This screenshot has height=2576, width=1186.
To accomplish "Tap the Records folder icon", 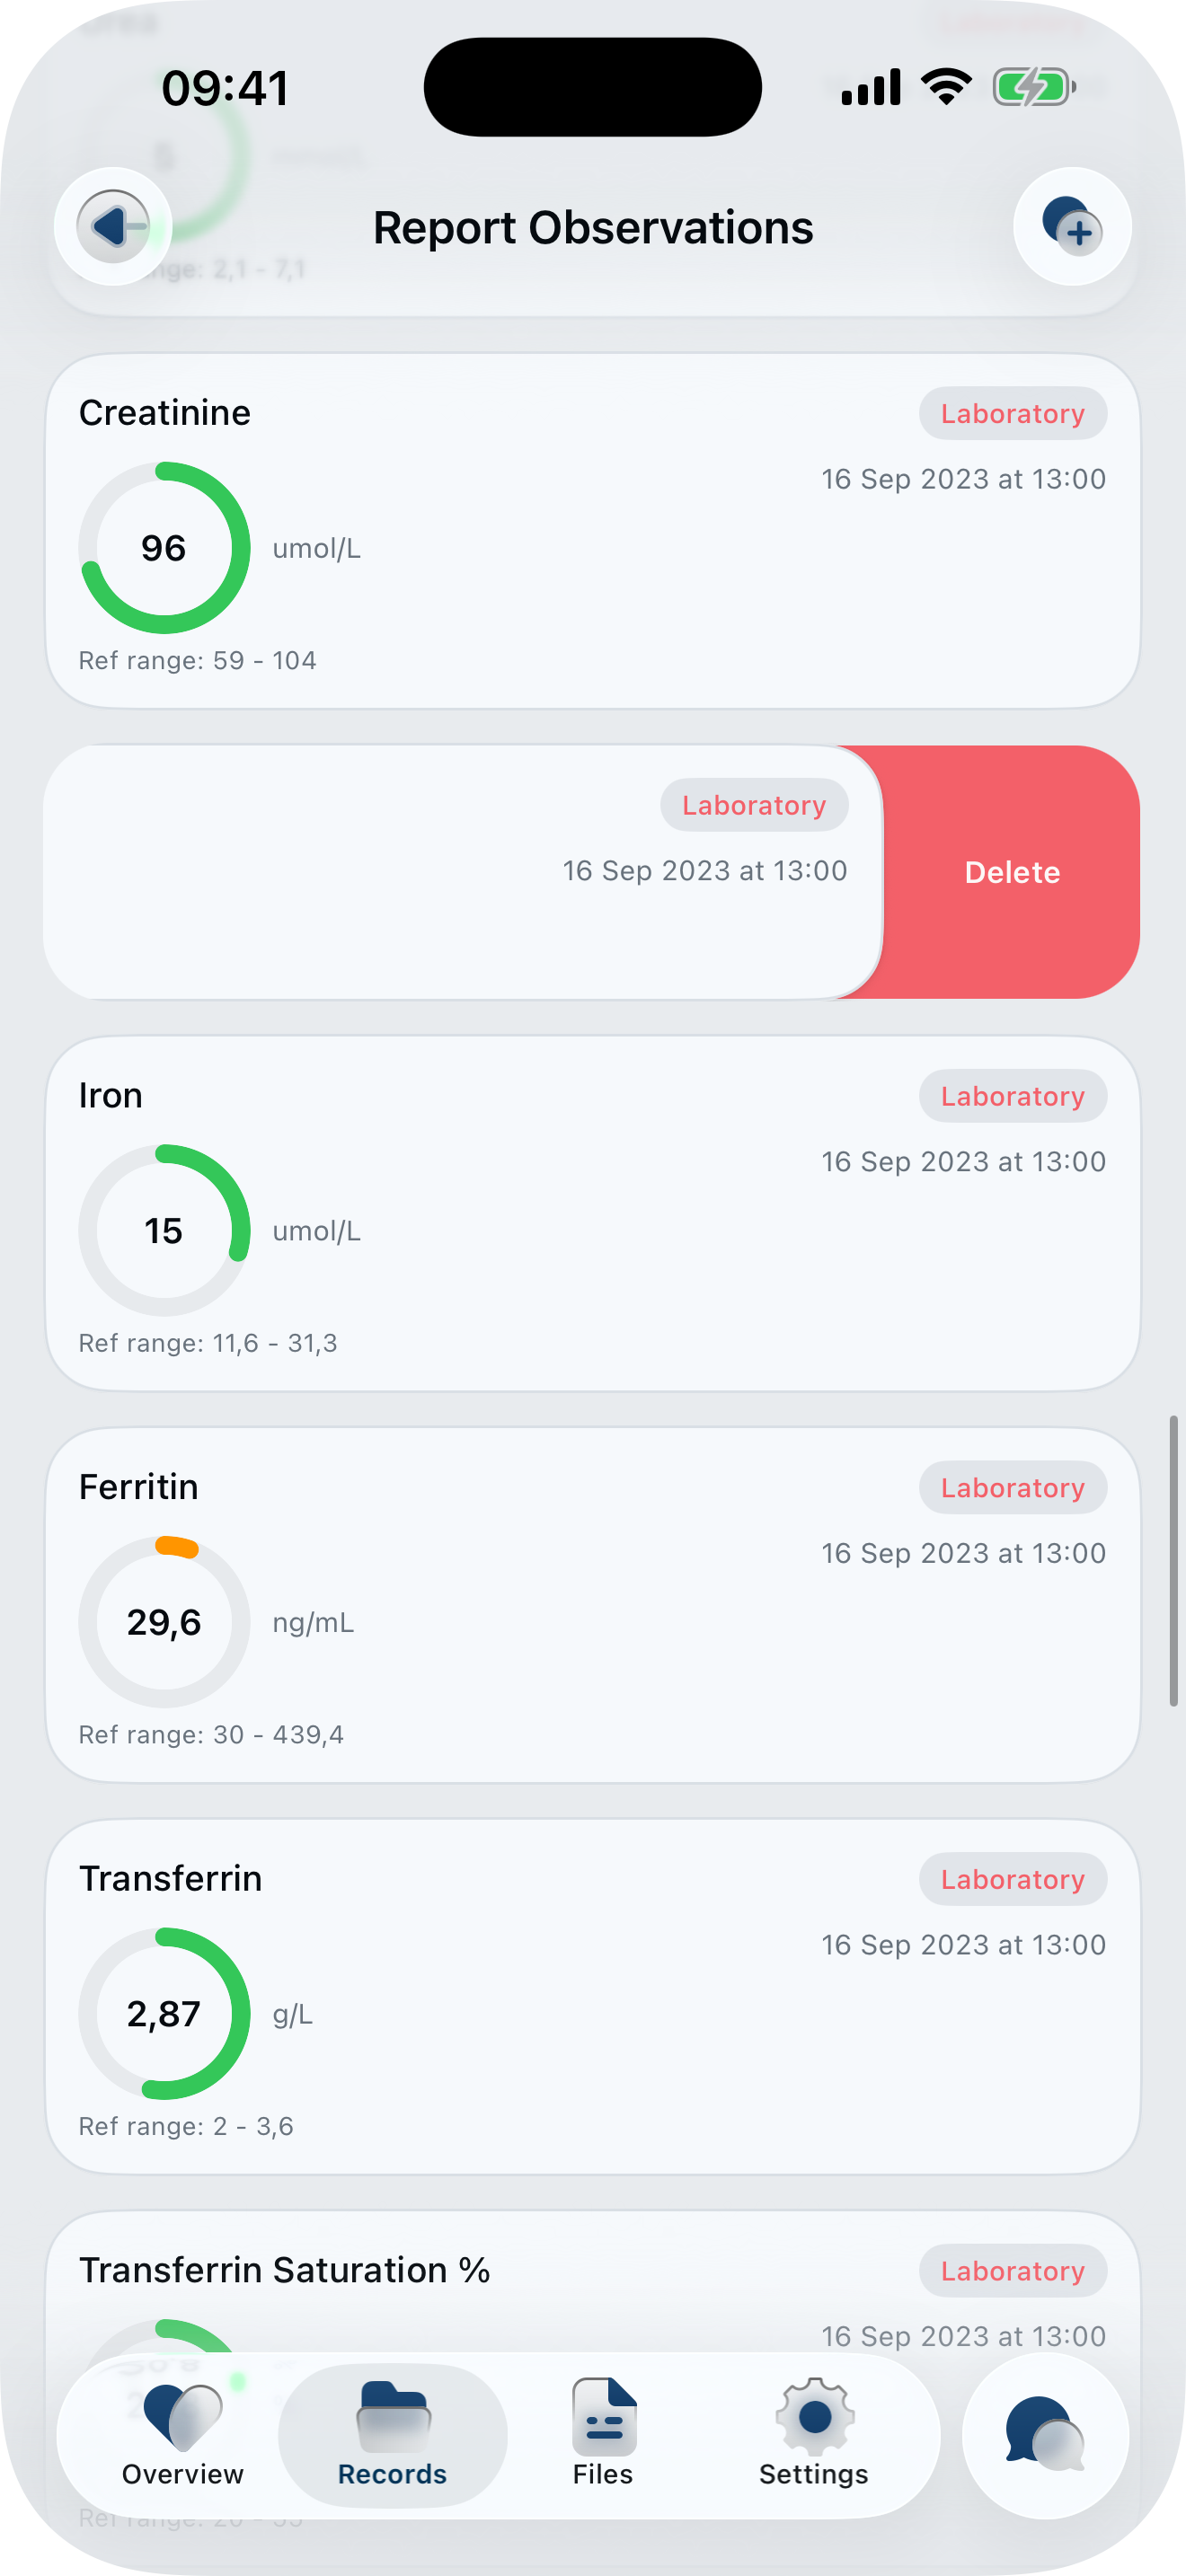I will pyautogui.click(x=393, y=2418).
